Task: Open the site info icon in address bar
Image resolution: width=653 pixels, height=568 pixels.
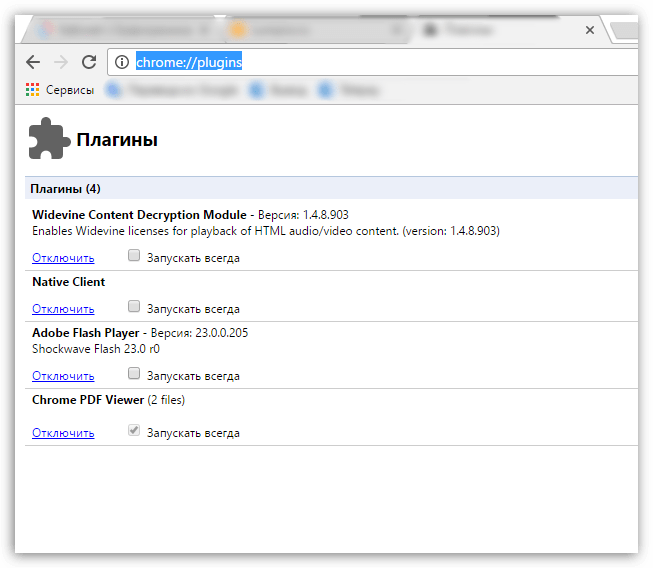Action: pos(122,62)
